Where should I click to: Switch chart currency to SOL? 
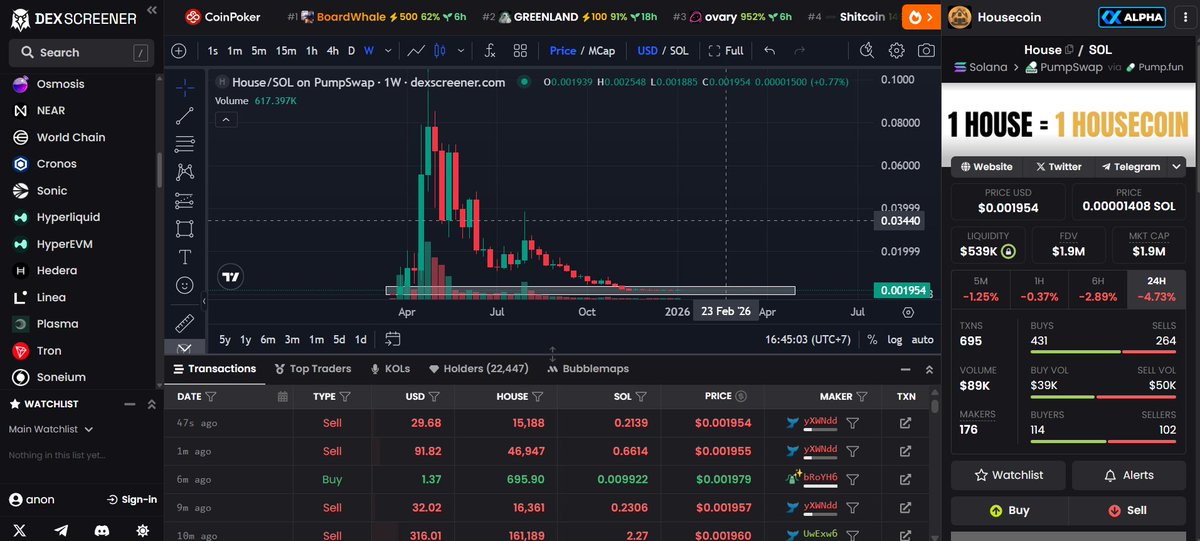coord(679,50)
